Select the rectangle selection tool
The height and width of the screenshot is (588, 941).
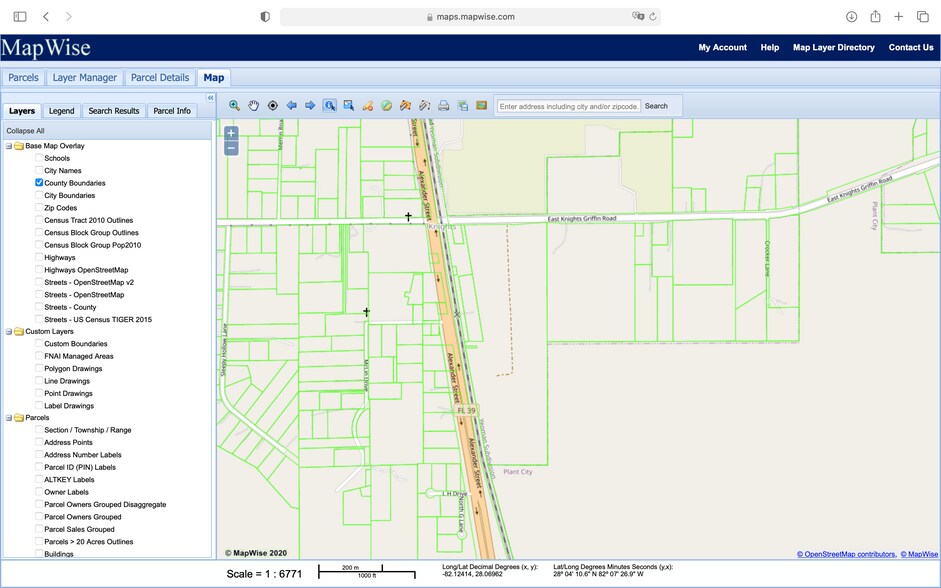[349, 105]
